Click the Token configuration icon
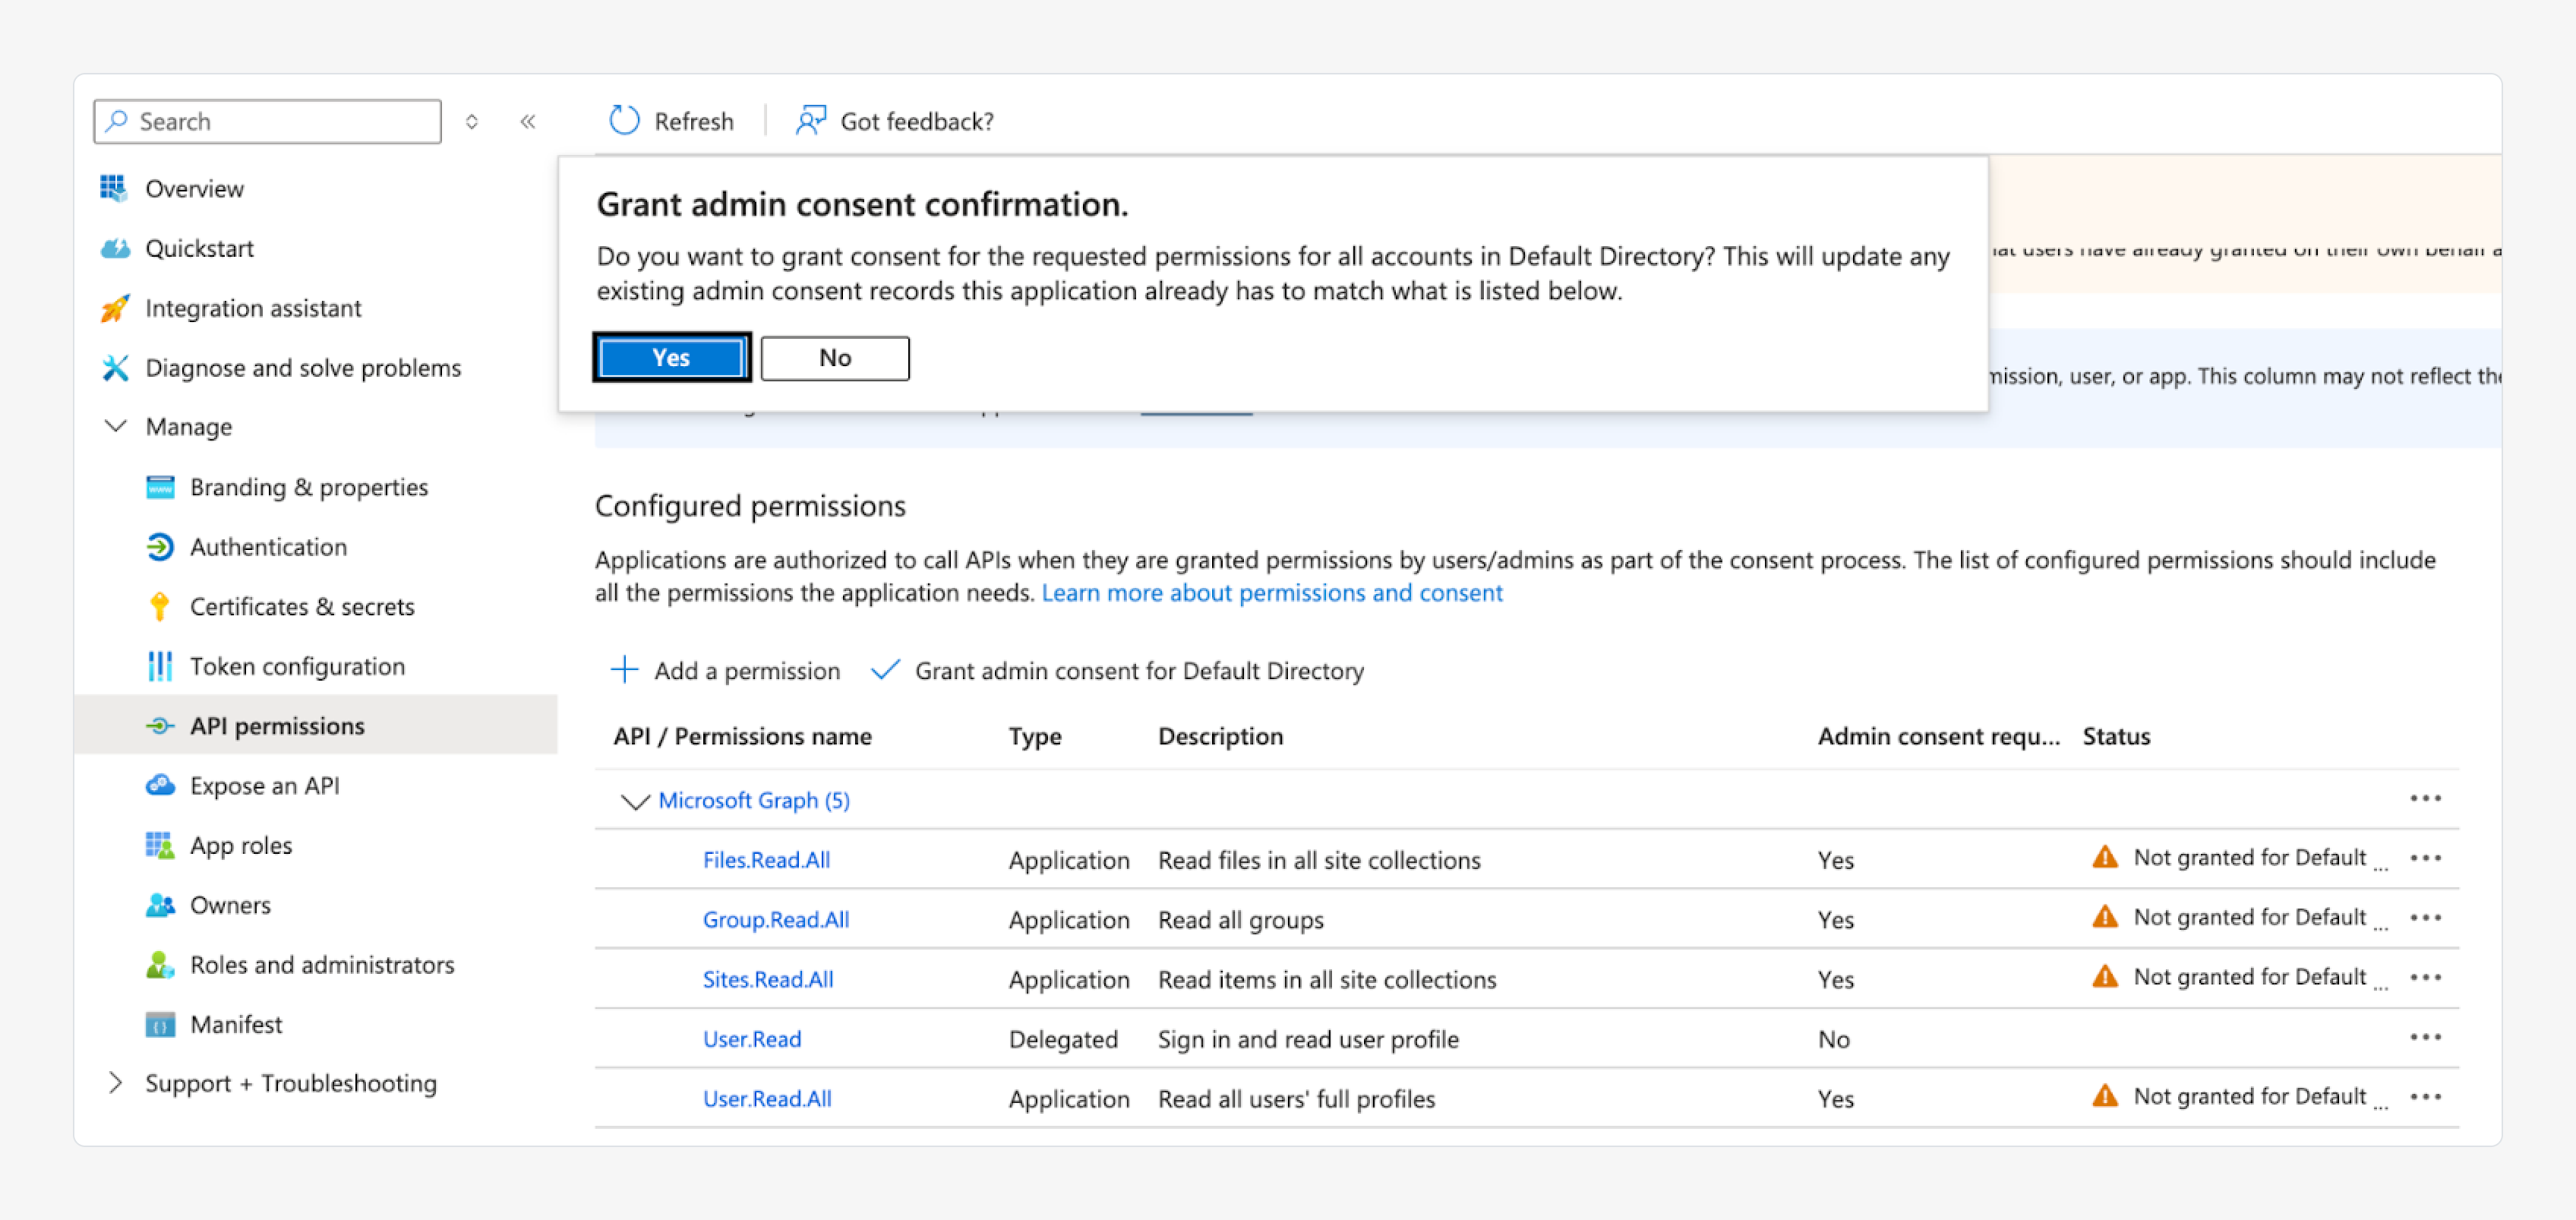 coord(159,666)
